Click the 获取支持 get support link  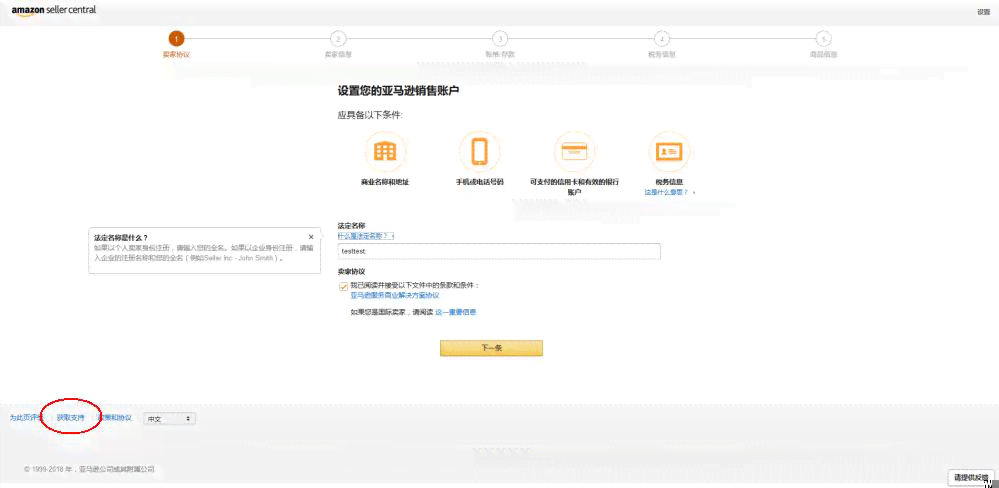(x=70, y=418)
